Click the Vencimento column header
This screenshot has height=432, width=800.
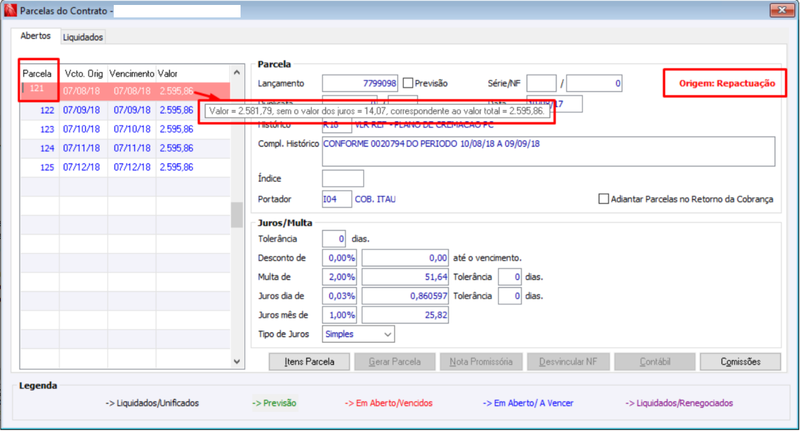pyautogui.click(x=132, y=73)
